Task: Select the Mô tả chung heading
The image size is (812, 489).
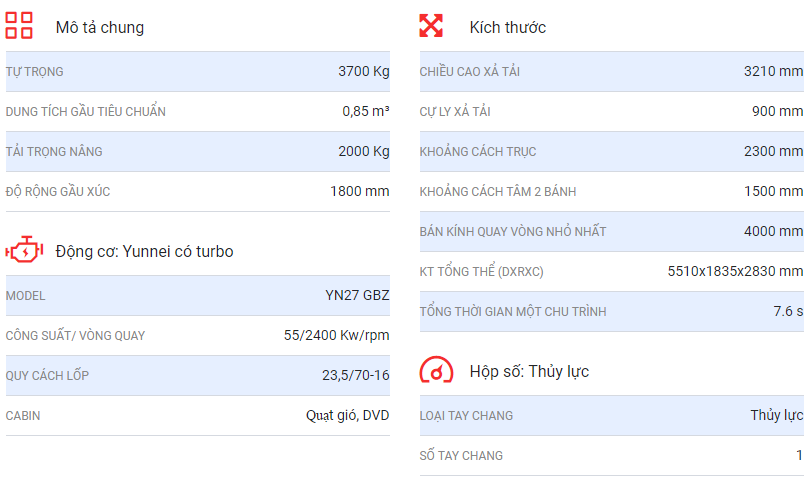Action: coord(100,27)
